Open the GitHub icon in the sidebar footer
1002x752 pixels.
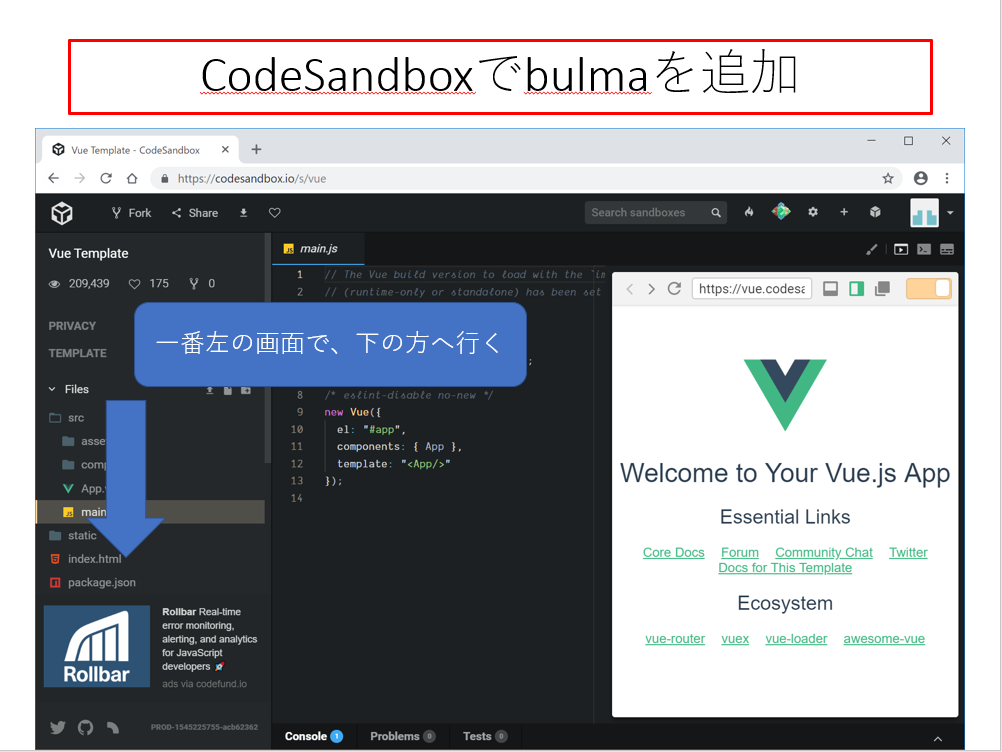point(86,727)
